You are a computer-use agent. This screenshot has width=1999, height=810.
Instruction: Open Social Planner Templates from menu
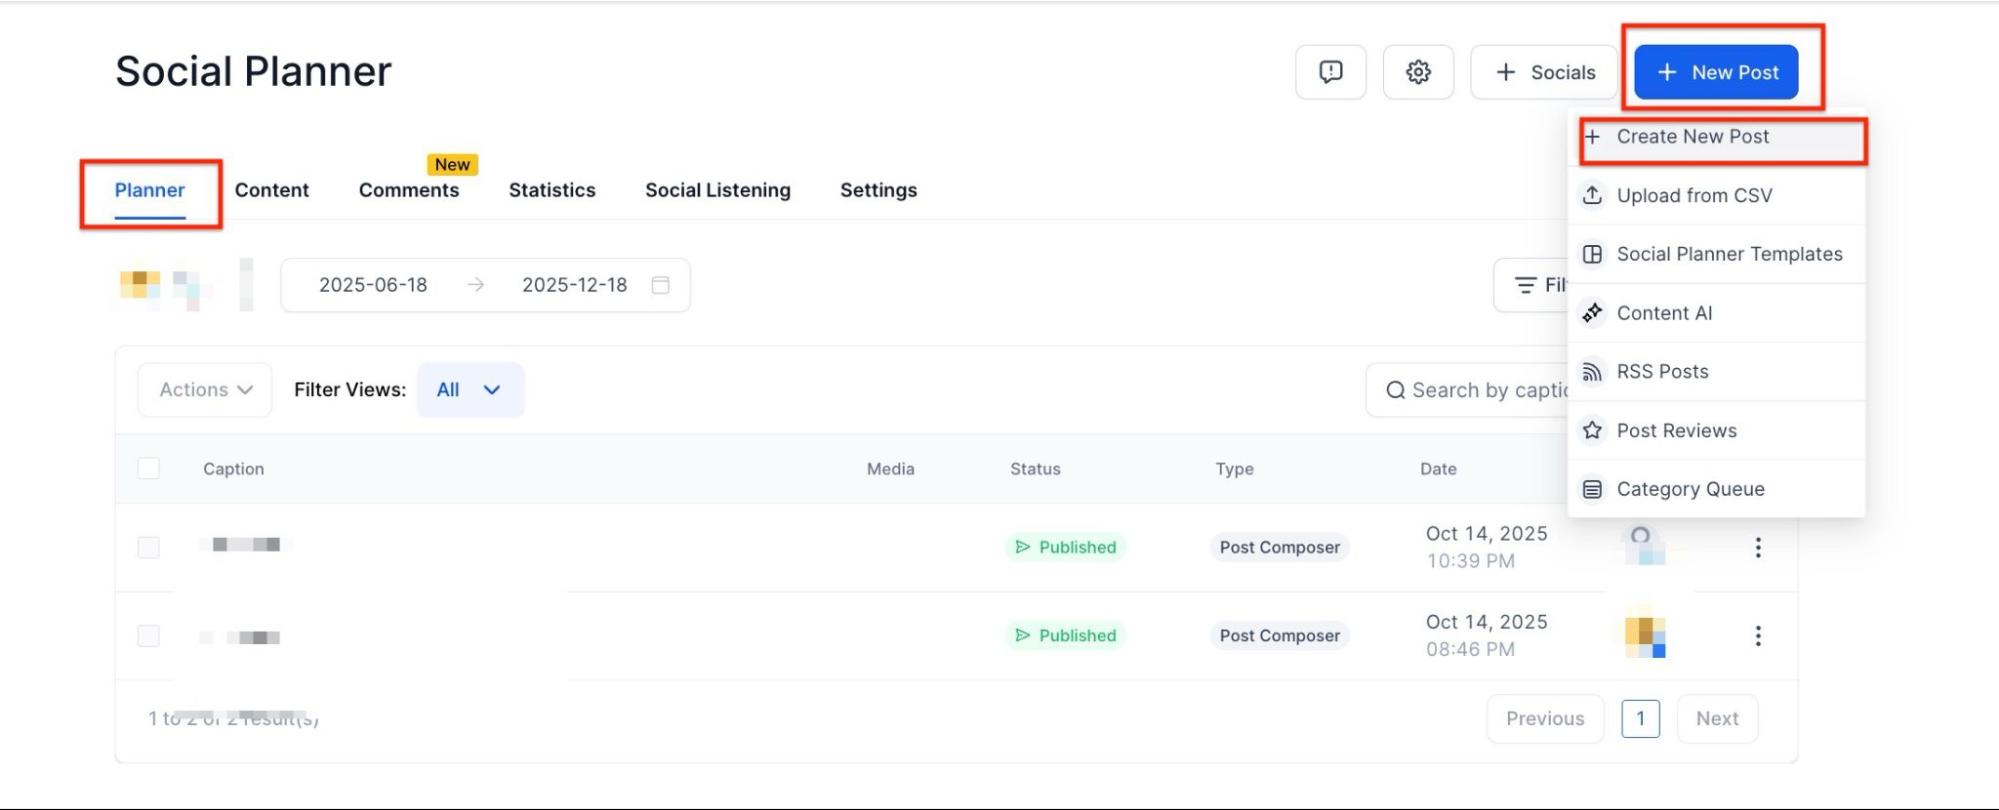[1728, 254]
